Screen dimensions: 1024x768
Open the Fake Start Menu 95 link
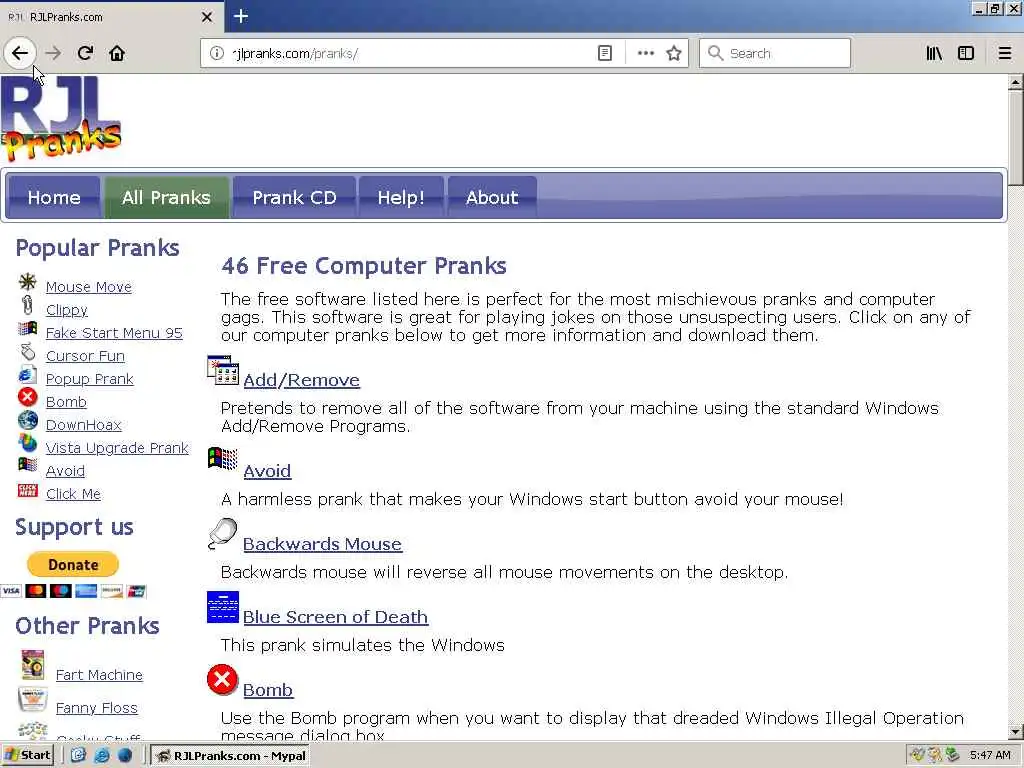click(114, 333)
